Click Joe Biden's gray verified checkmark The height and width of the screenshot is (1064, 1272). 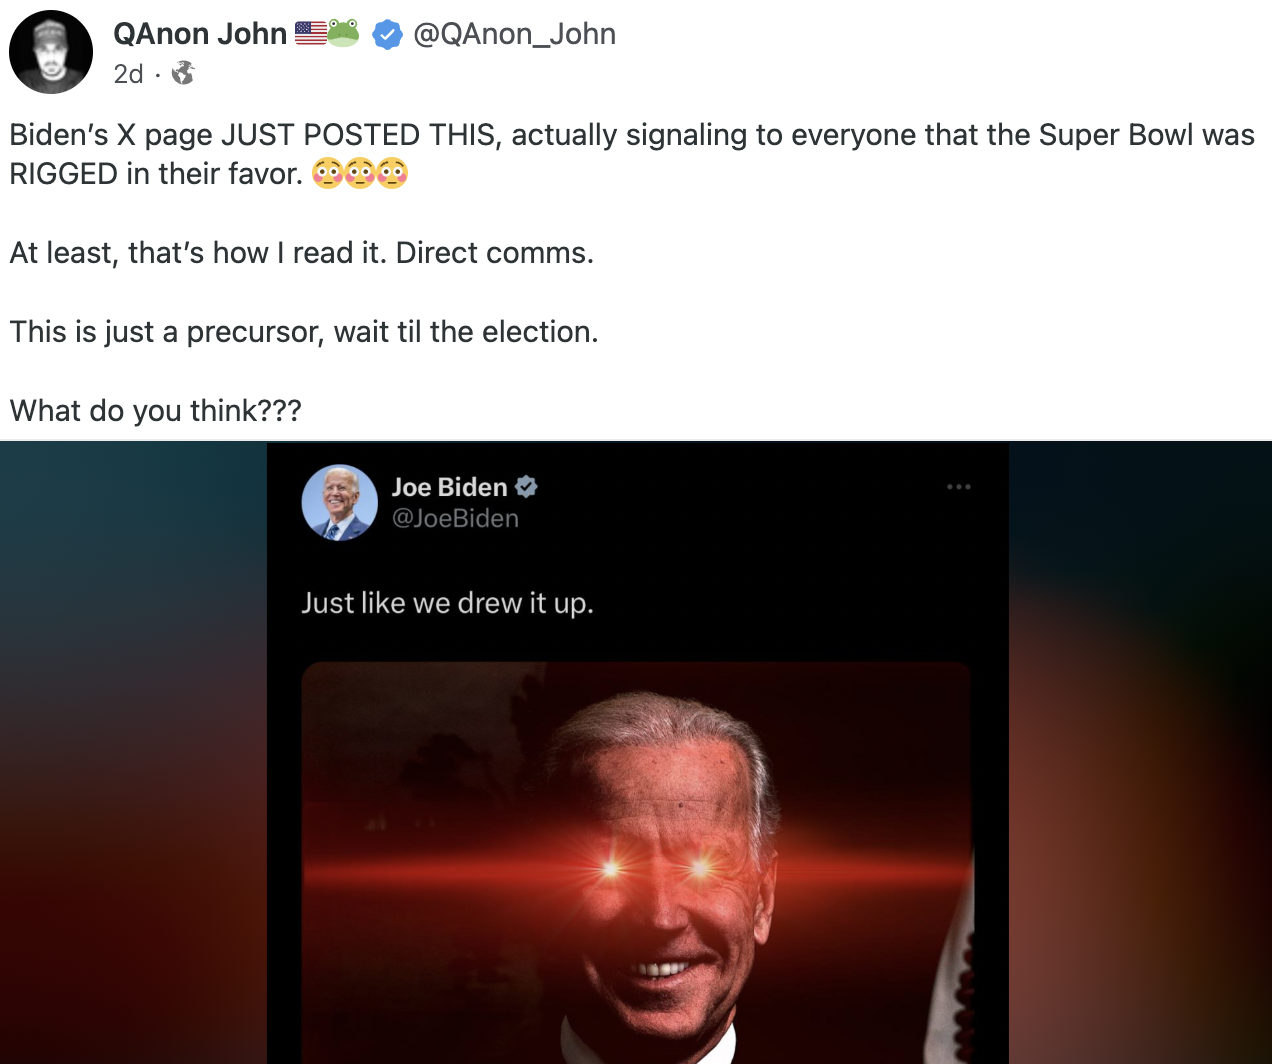tap(527, 487)
